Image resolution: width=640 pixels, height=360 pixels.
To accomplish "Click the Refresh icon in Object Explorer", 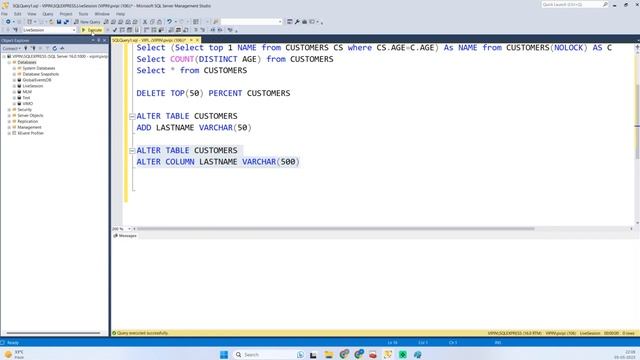I will [54, 48].
